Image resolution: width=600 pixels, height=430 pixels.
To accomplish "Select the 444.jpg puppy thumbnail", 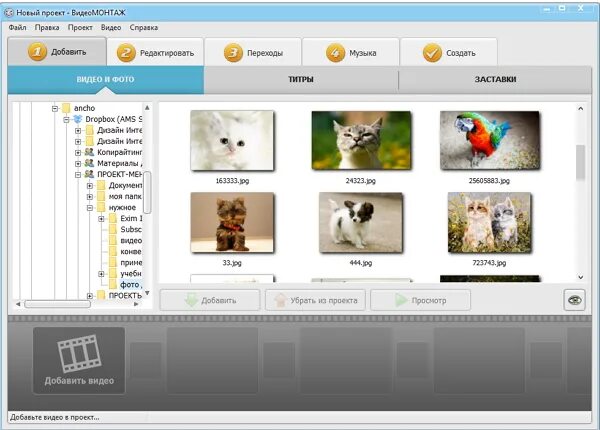I will (x=361, y=223).
